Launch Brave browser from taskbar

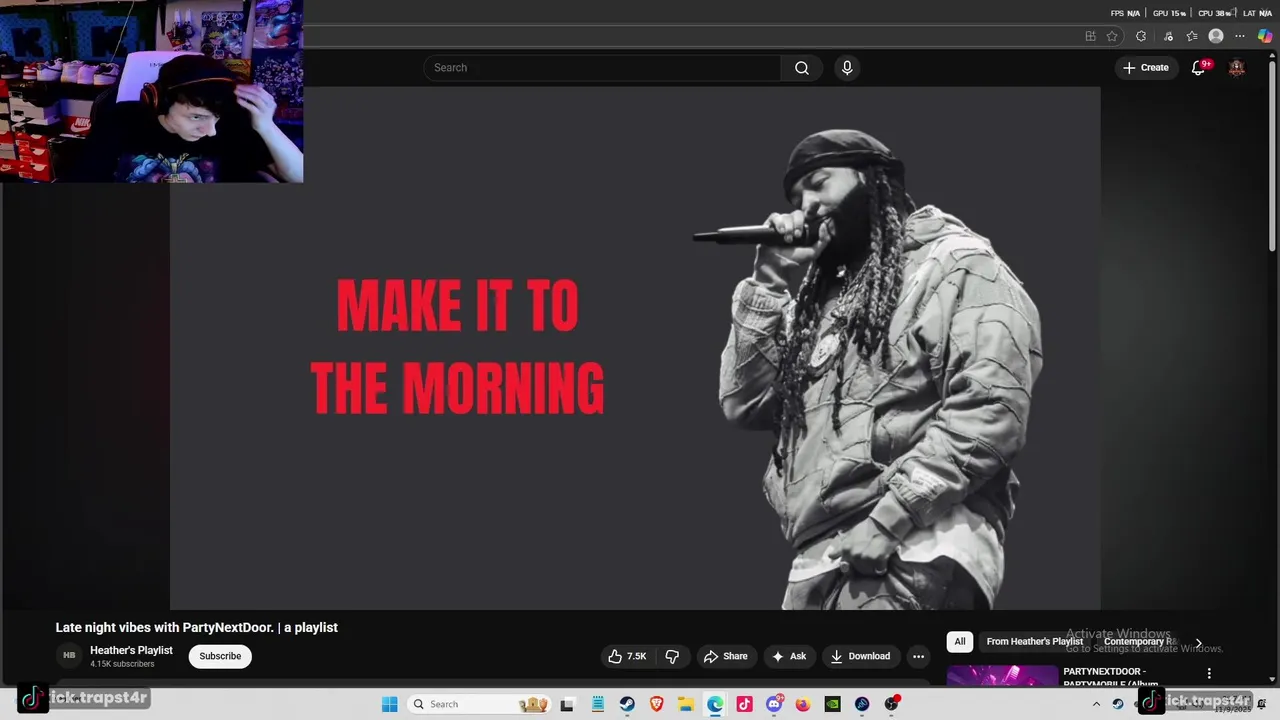[x=656, y=704]
